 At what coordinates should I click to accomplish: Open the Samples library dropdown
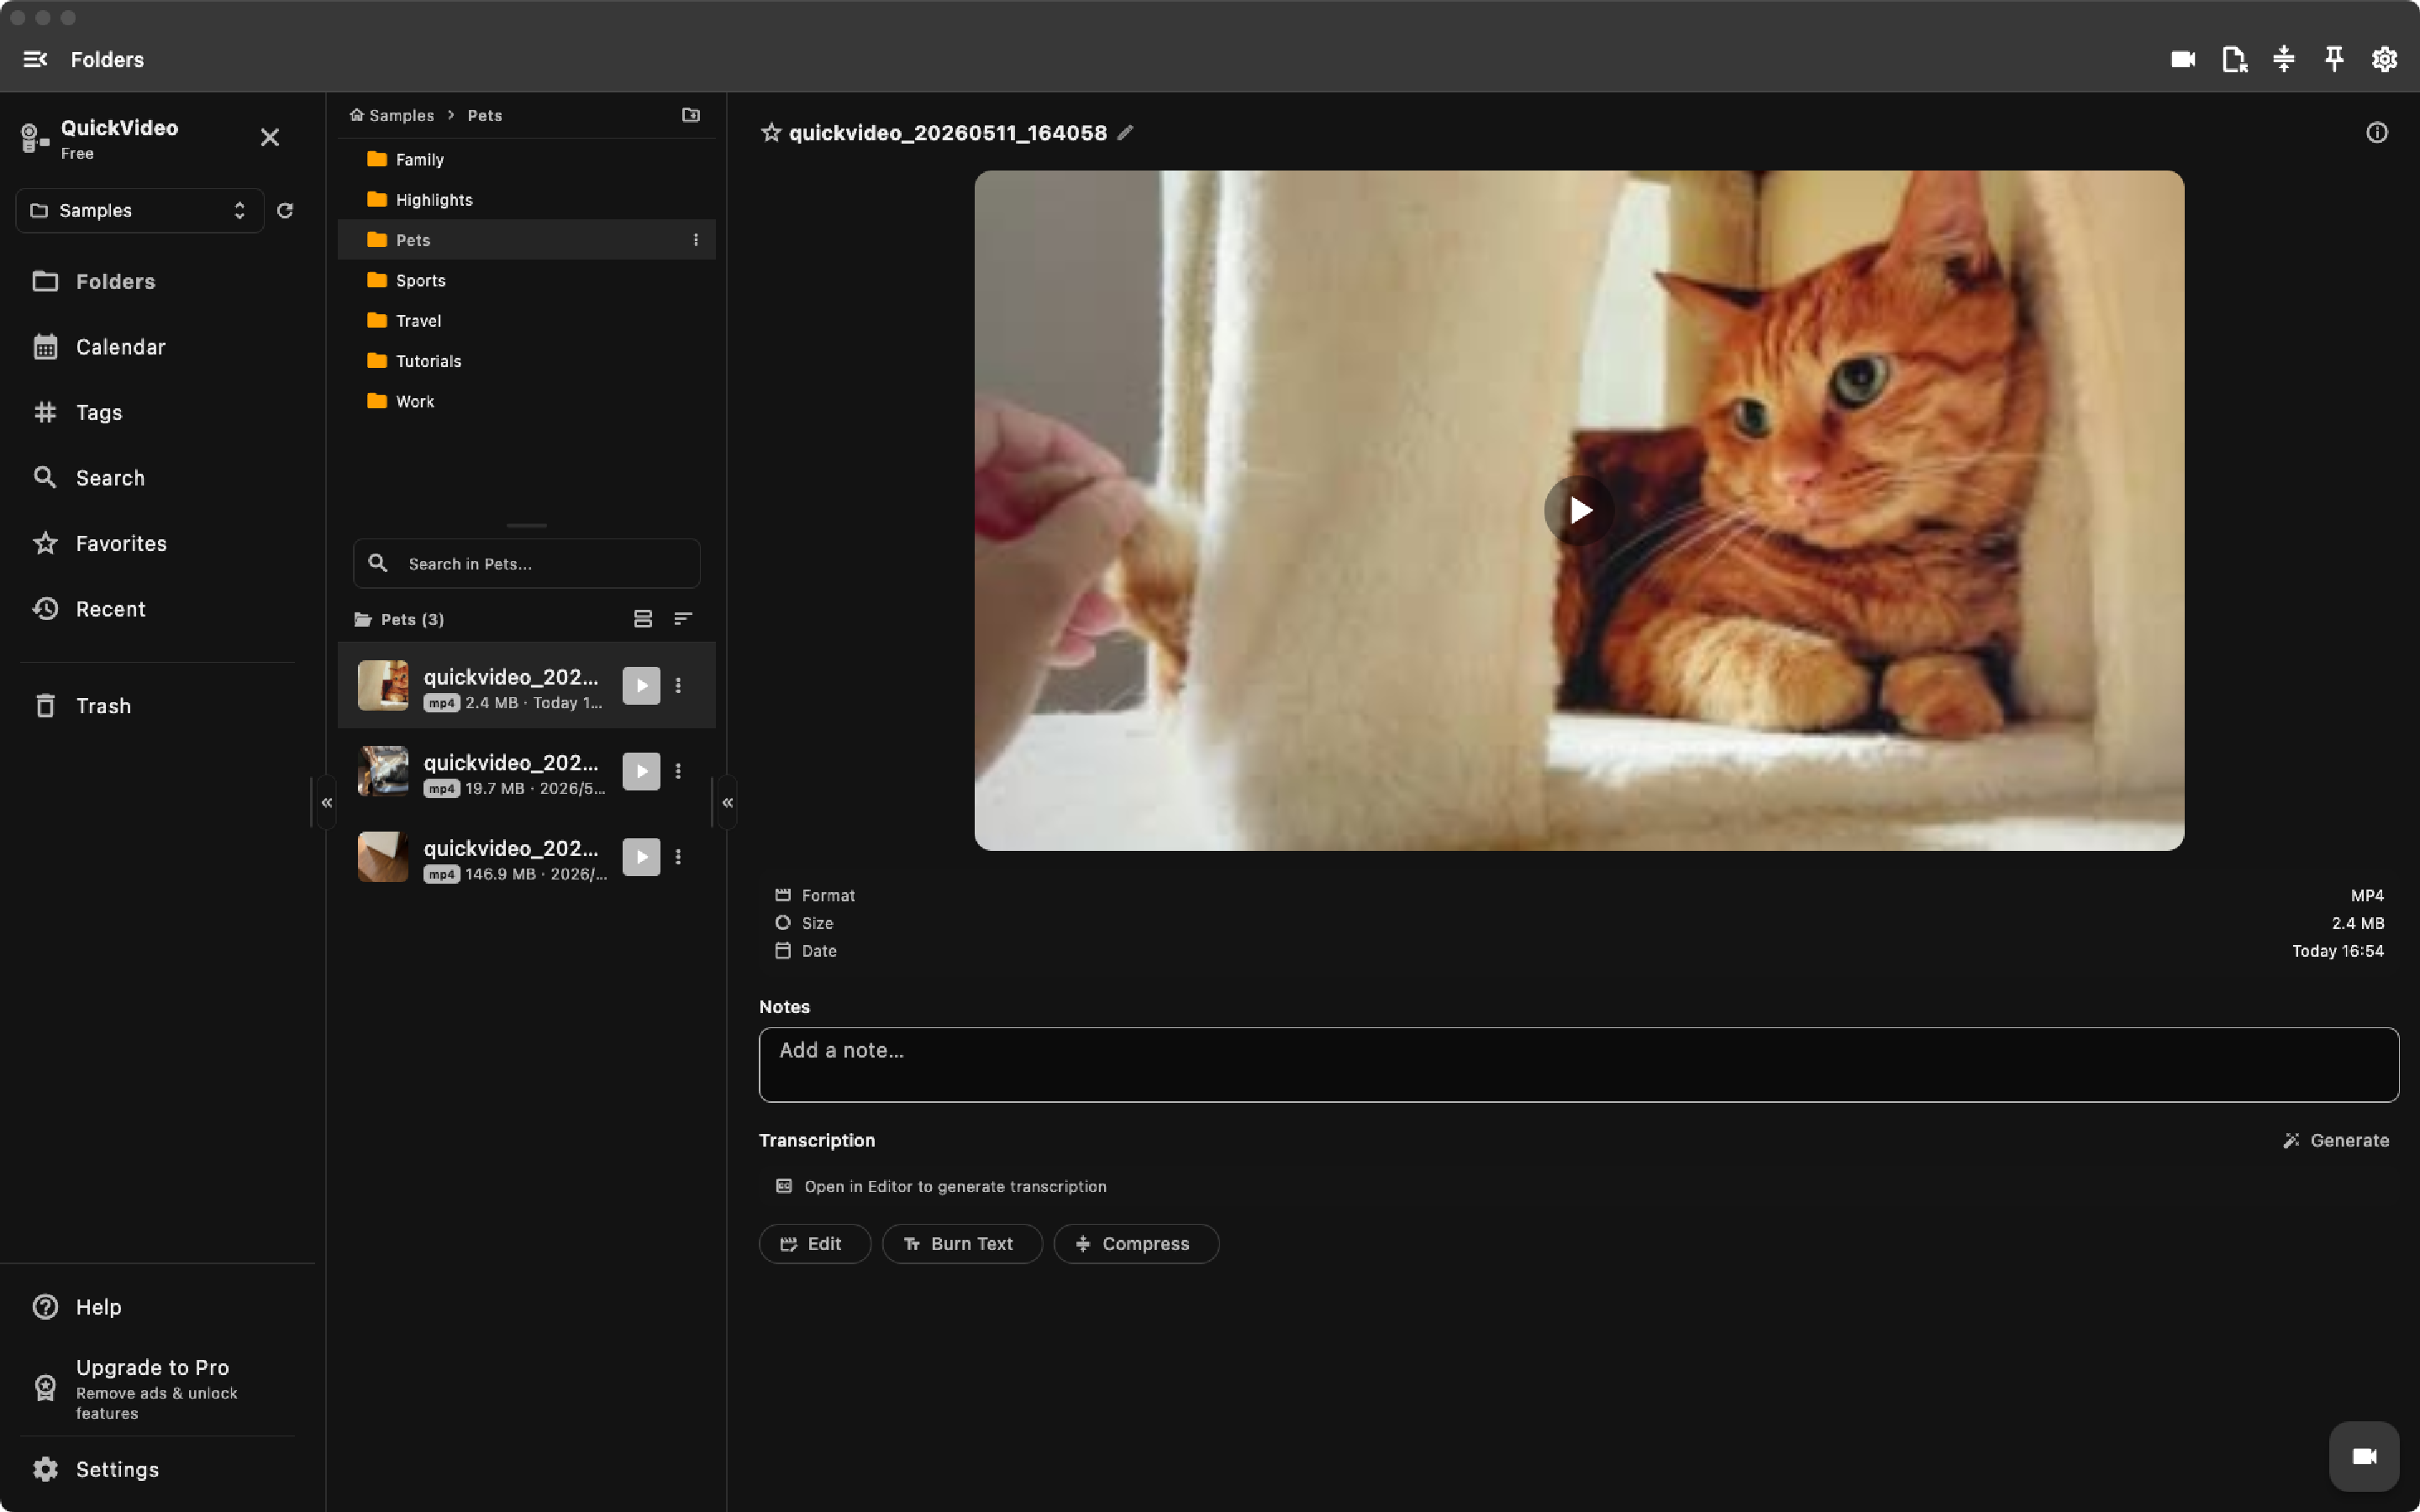[x=140, y=211]
